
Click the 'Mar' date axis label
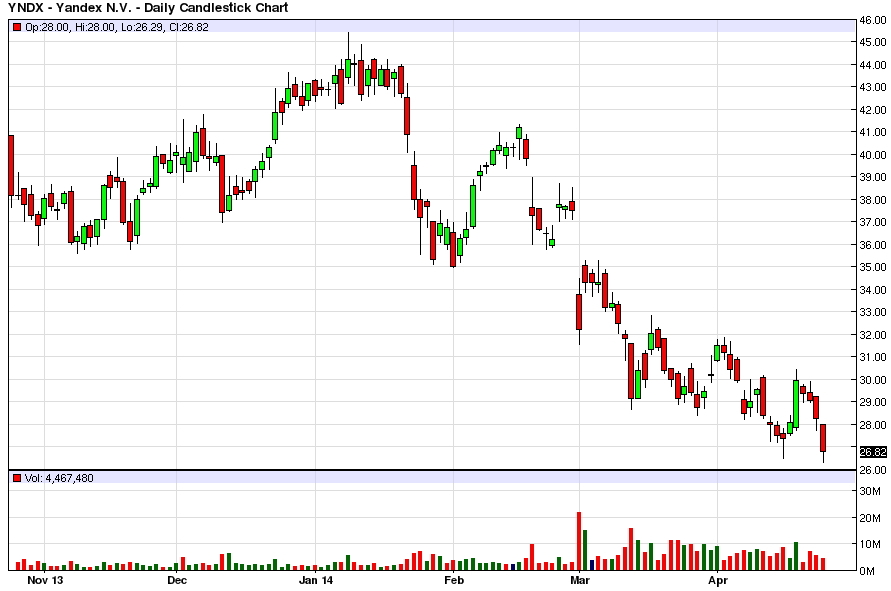point(580,580)
